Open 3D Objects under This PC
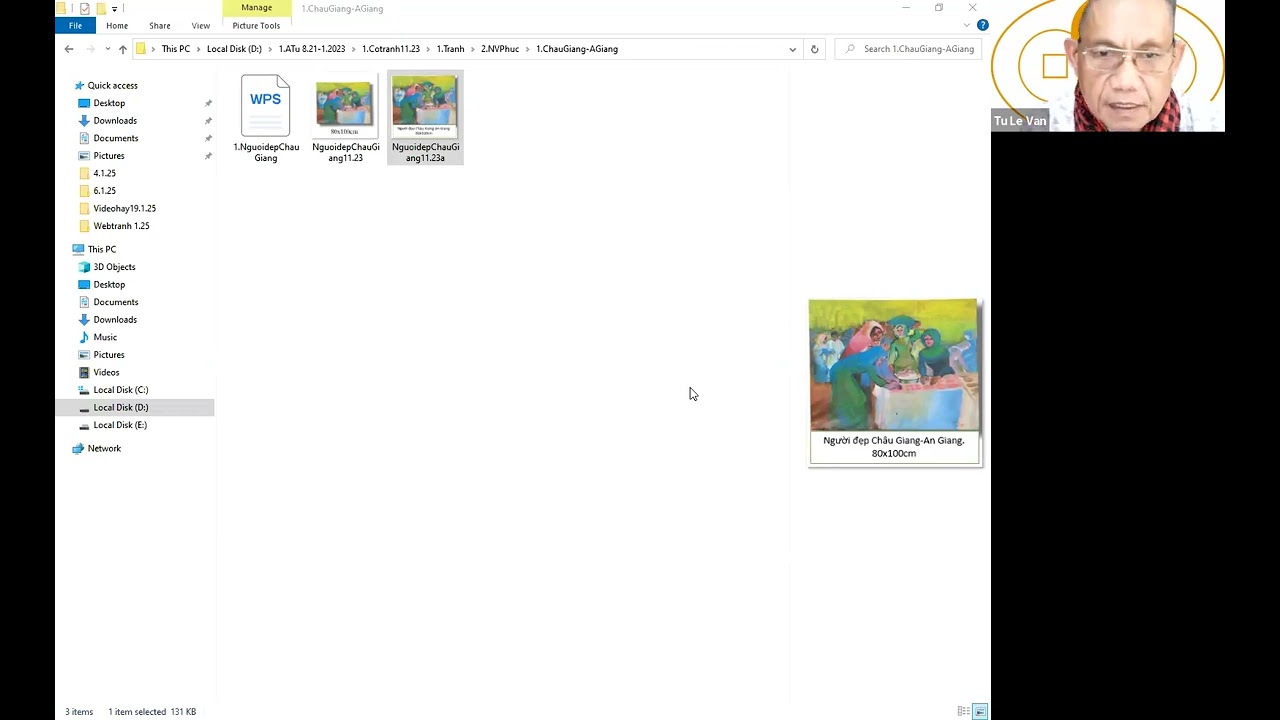This screenshot has height=720, width=1280. tap(114, 267)
